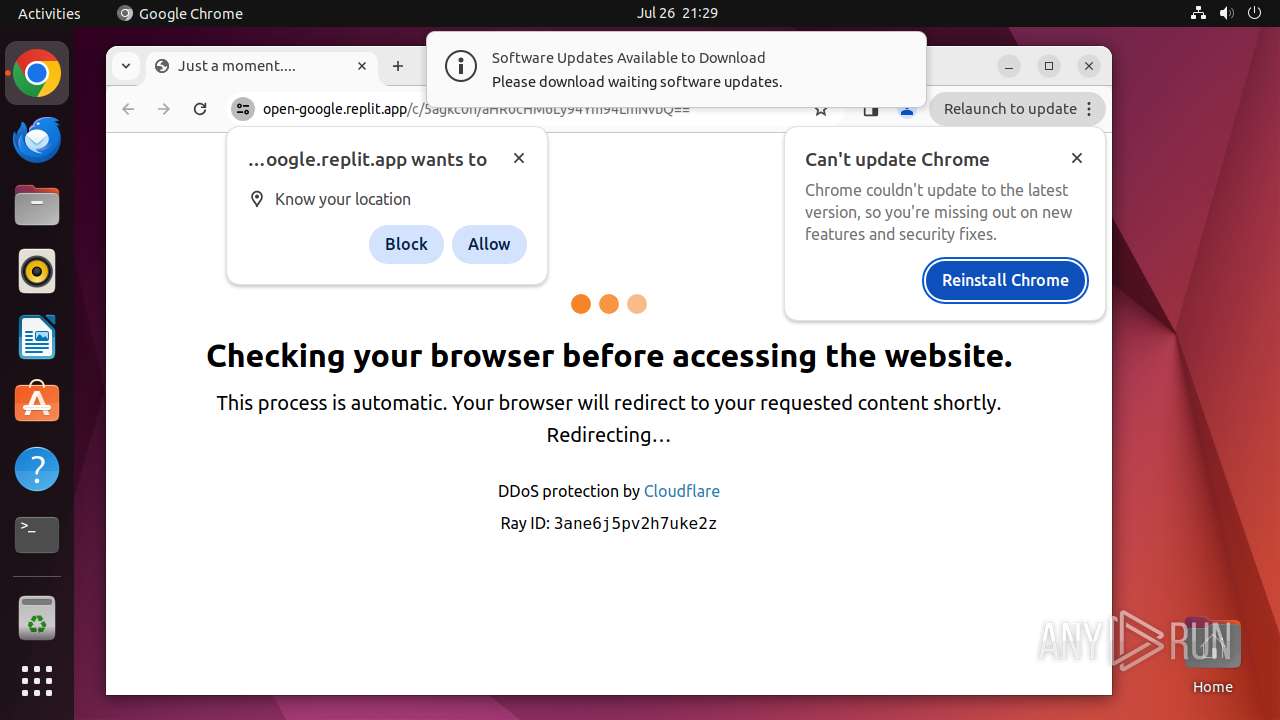
Task: Open the power icon in the system menu
Action: click(1254, 13)
